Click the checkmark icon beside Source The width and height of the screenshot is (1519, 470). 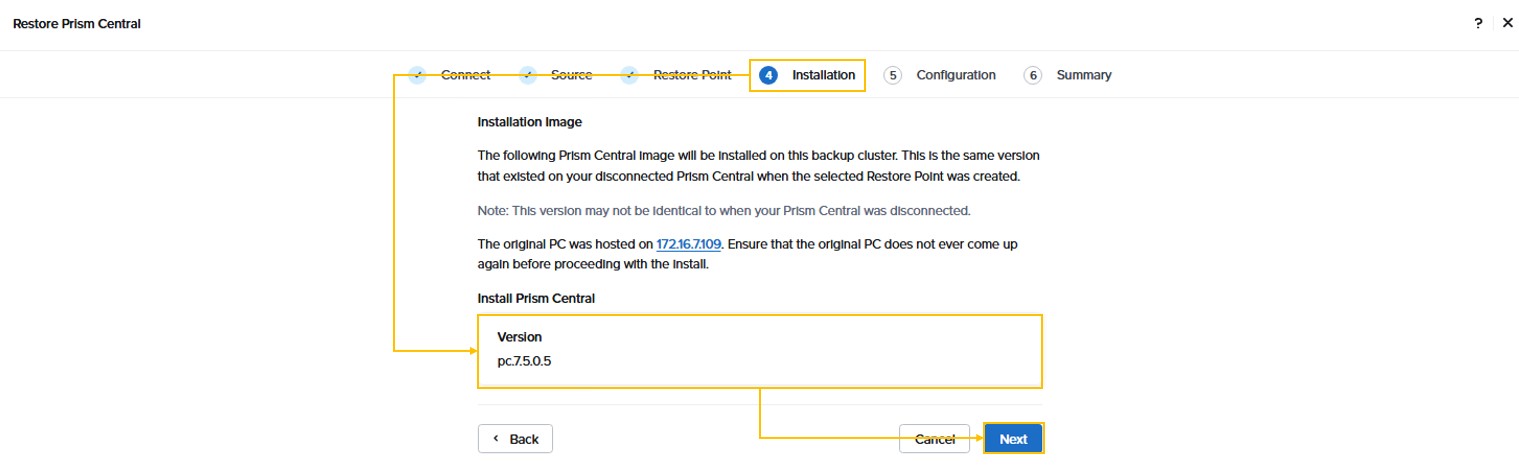(529, 75)
